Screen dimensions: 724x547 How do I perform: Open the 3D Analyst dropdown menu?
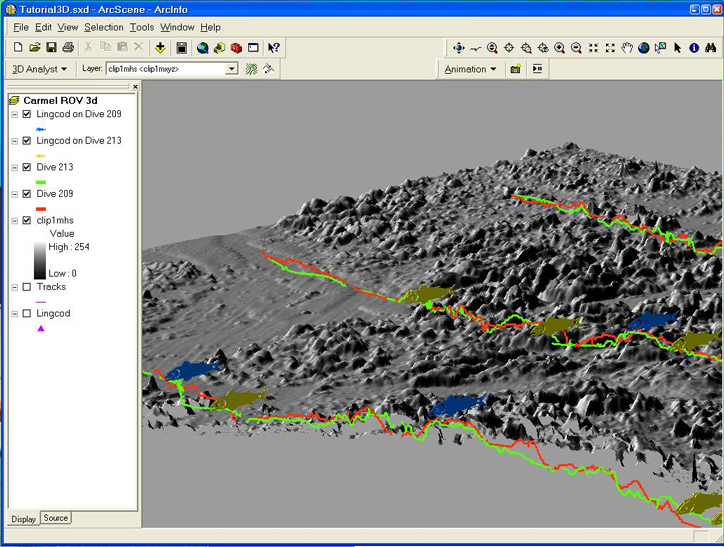(39, 69)
